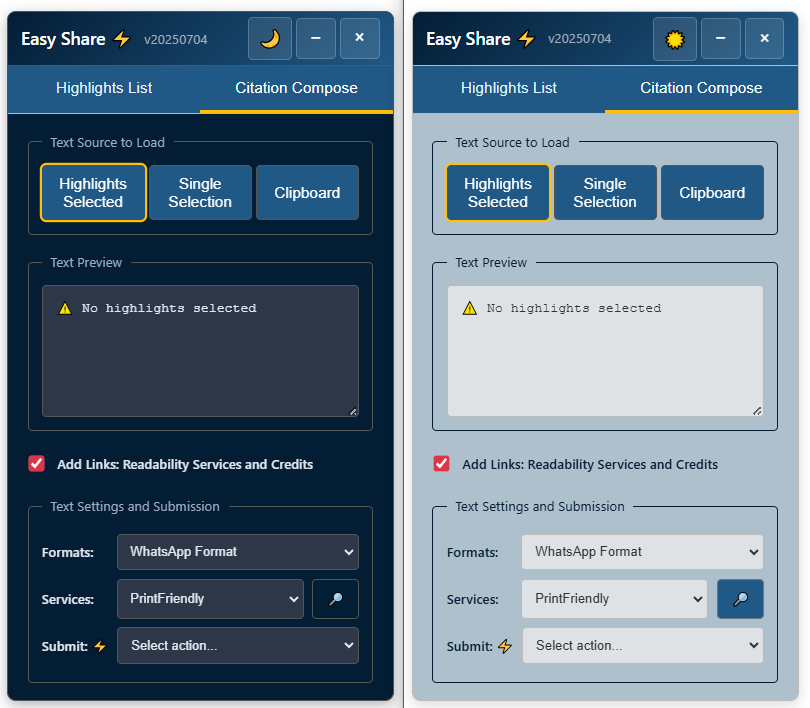Screen dimensions: 810x708
Task: Click the lightning bolt beside dark panel title
Action: click(x=122, y=39)
